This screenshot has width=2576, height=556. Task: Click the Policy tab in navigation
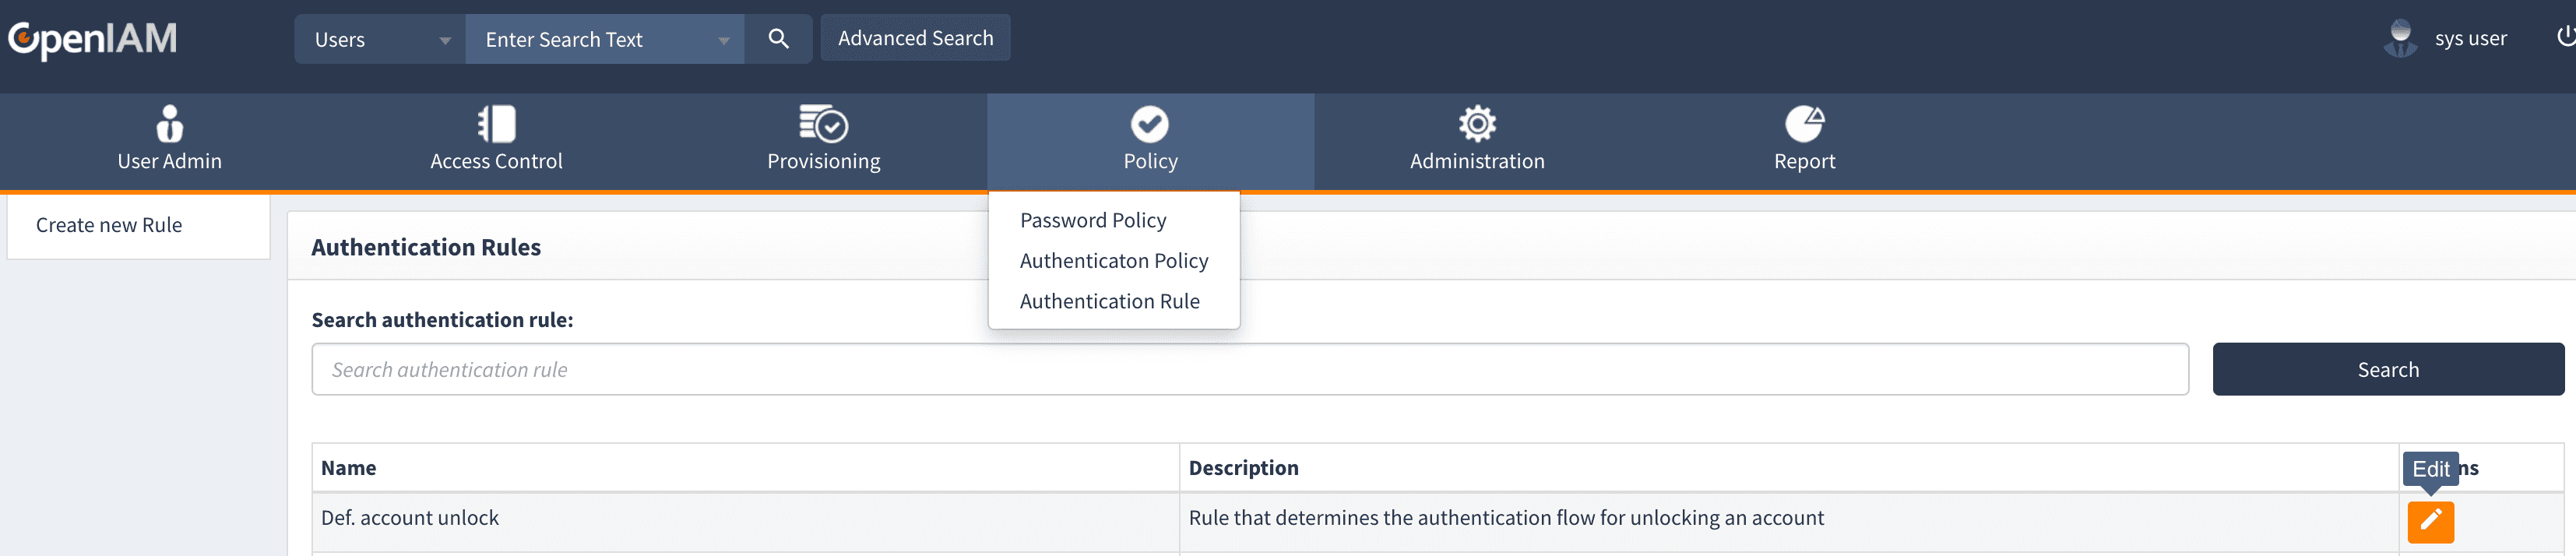pos(1150,141)
